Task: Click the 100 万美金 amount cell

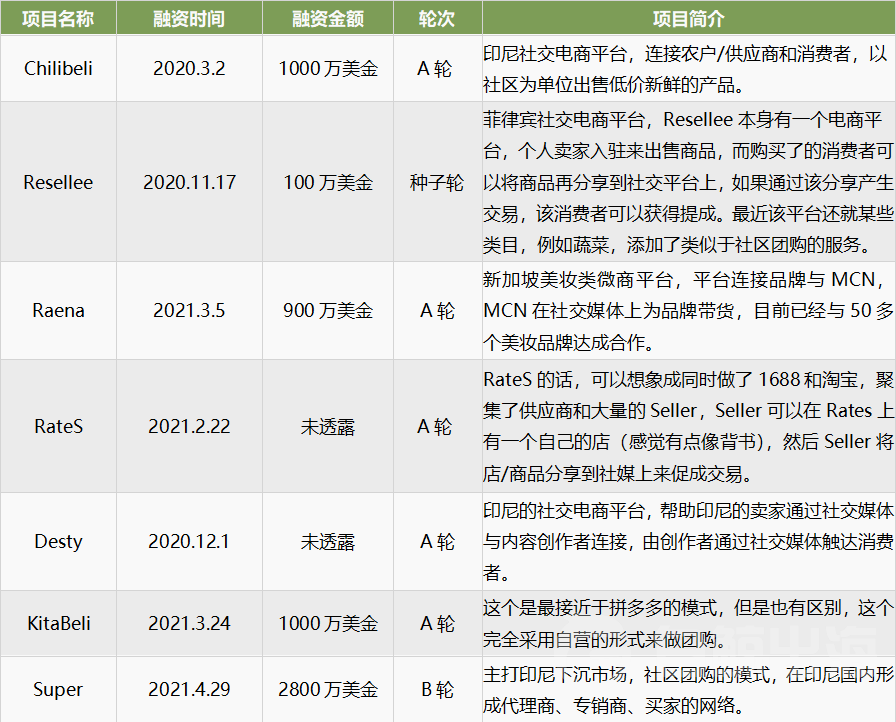Action: pyautogui.click(x=328, y=182)
